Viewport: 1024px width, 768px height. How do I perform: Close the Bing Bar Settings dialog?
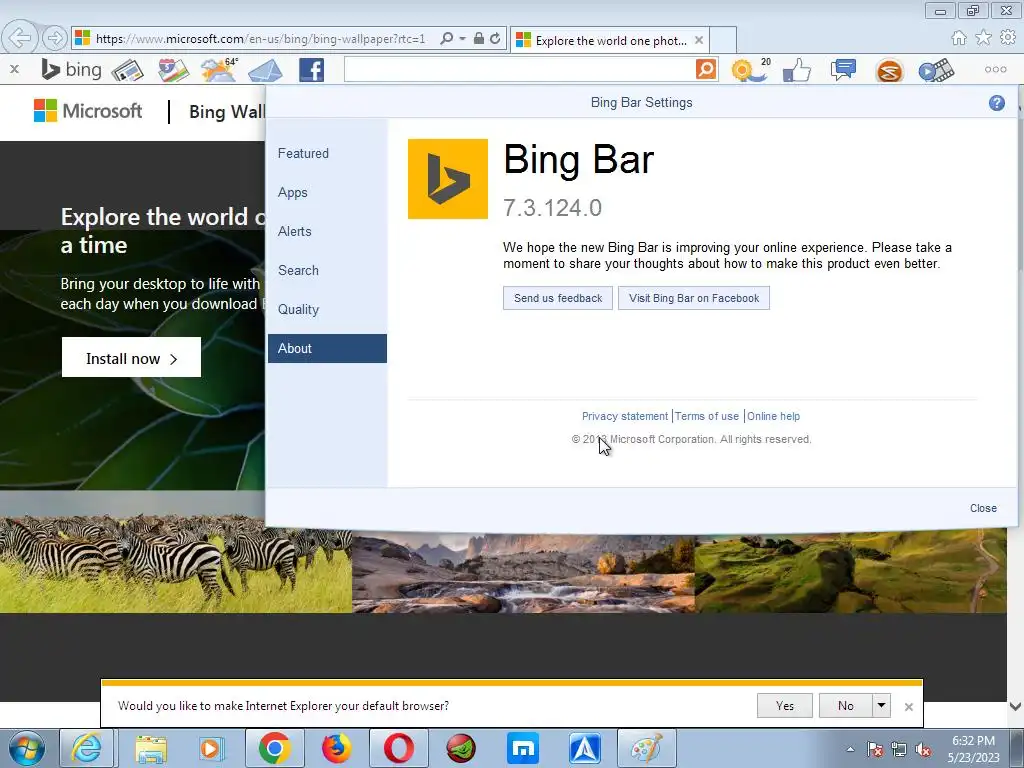tap(983, 508)
